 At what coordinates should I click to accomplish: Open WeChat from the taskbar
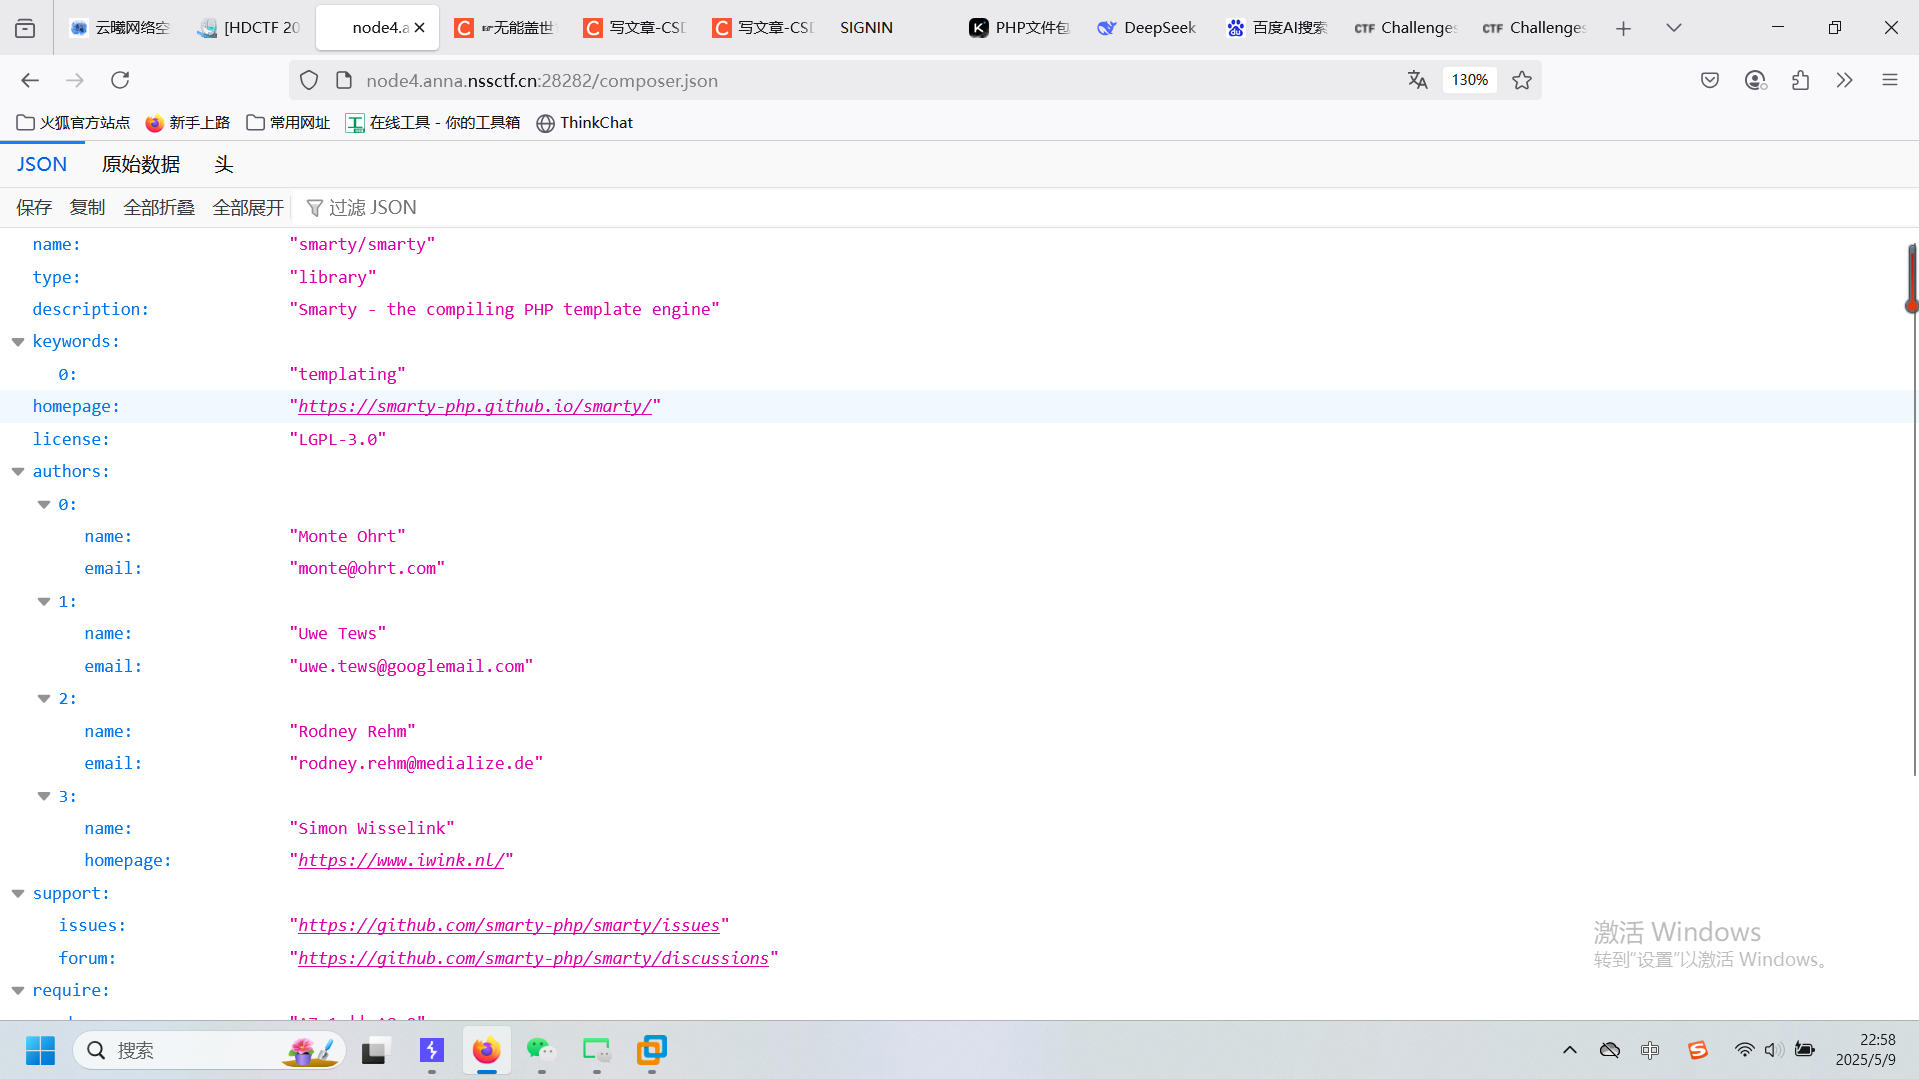[541, 1050]
